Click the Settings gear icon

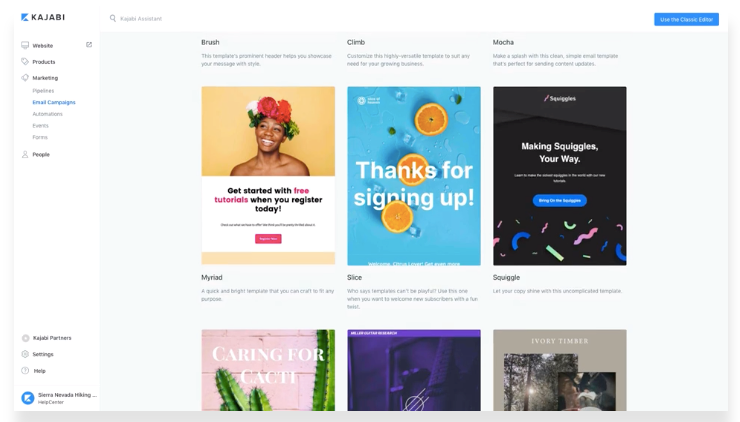click(25, 354)
